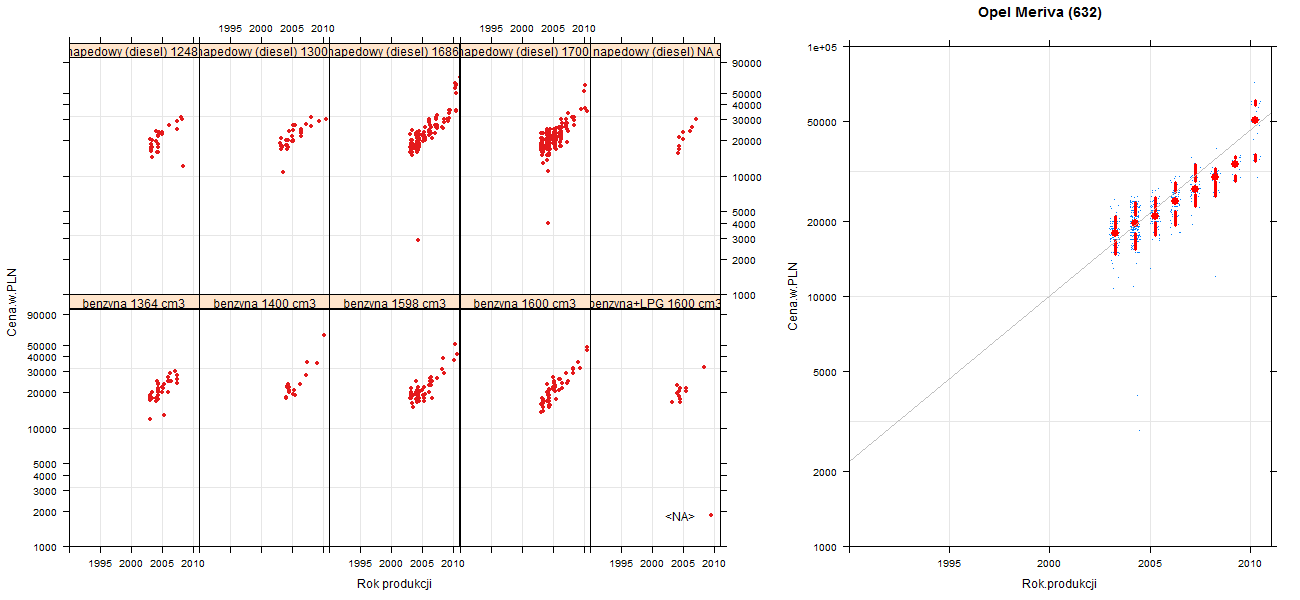Click the "Opel Meriva (632)" chart title

click(1040, 13)
